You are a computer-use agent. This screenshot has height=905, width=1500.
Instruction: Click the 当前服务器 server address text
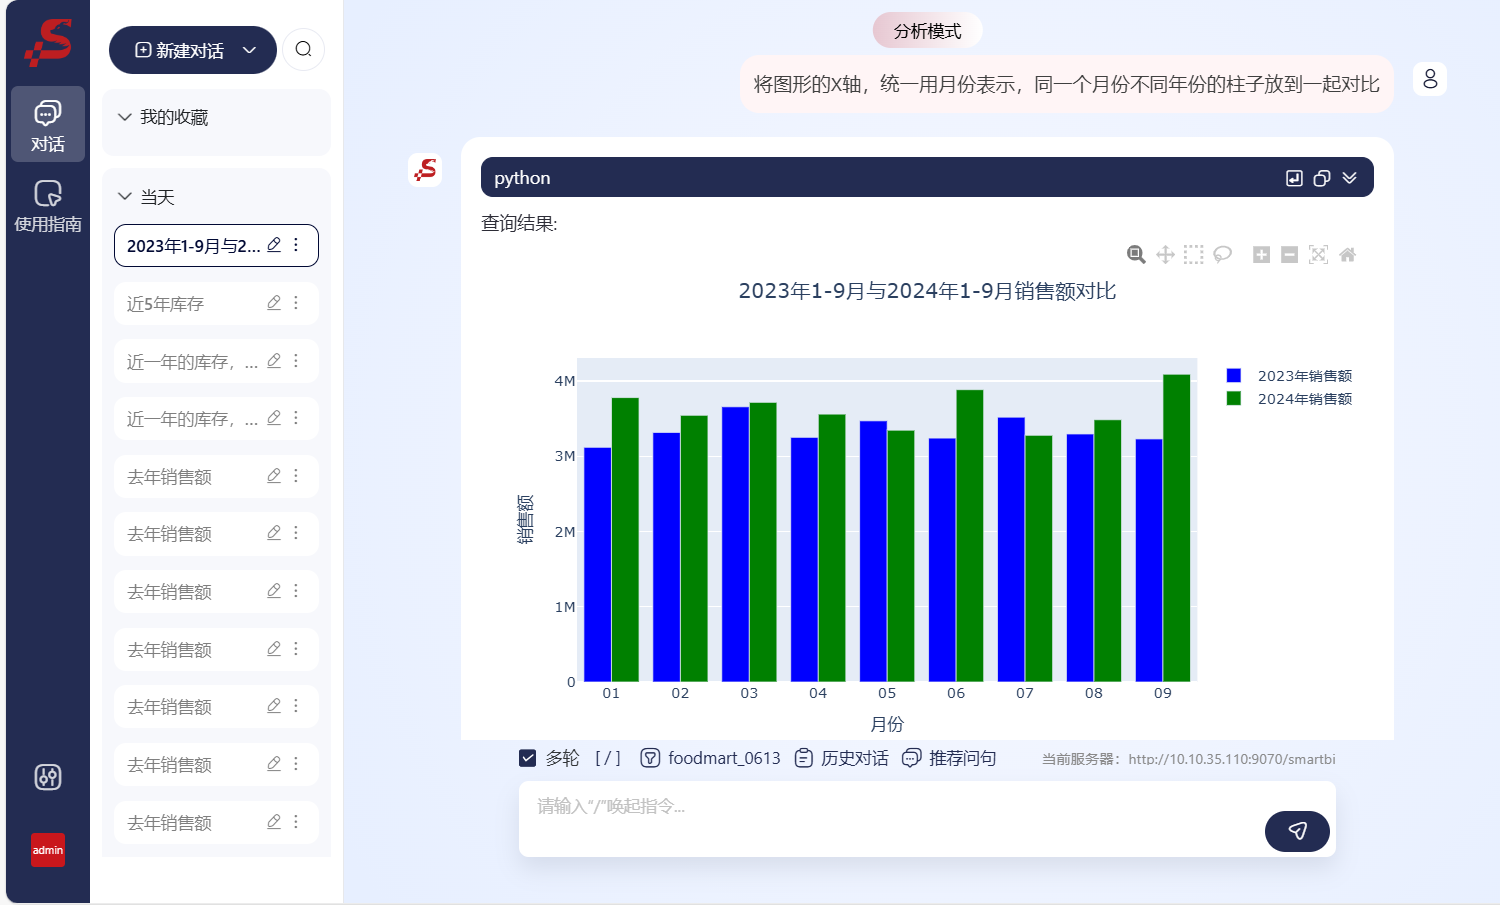click(1189, 759)
